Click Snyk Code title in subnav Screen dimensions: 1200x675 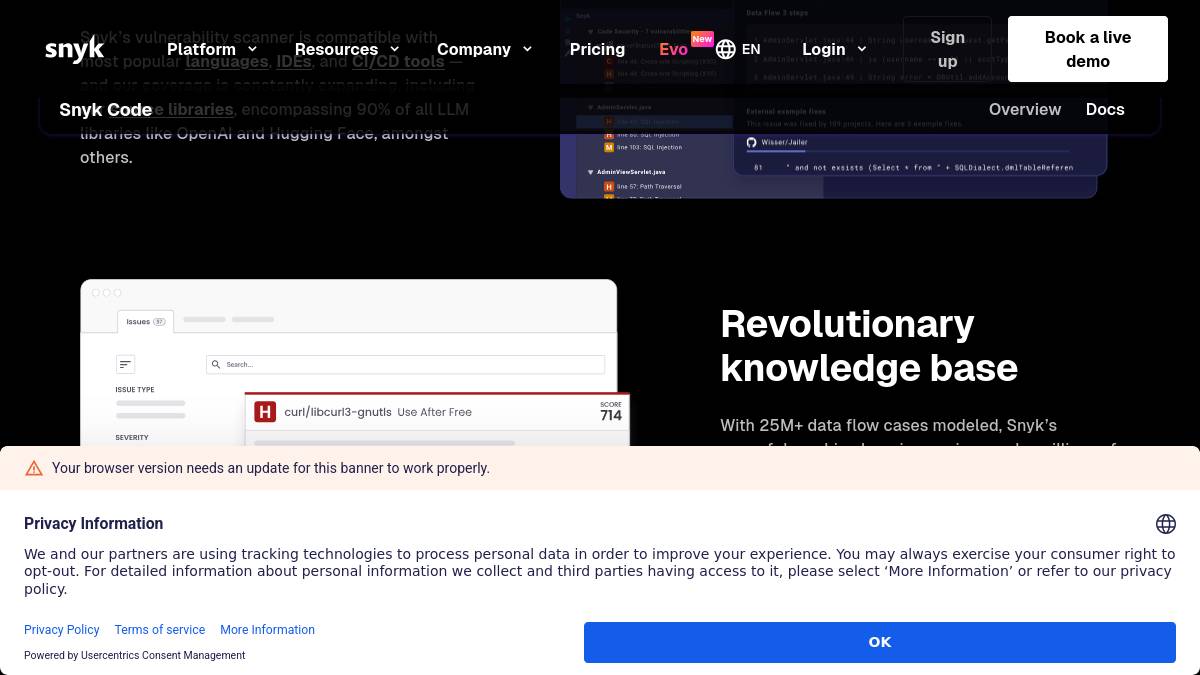[105, 109]
